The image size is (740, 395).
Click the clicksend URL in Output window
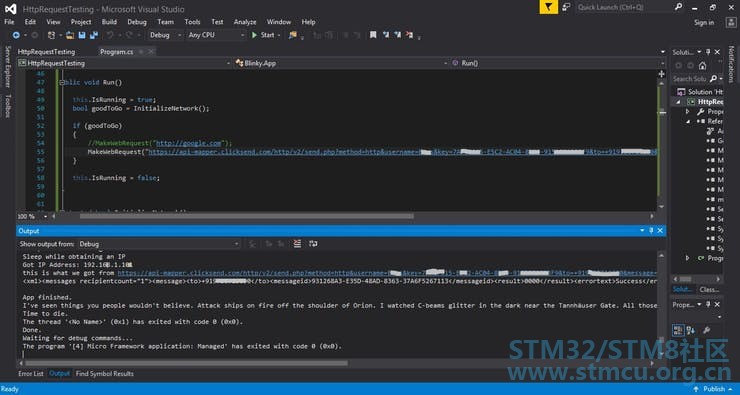click(x=386, y=273)
